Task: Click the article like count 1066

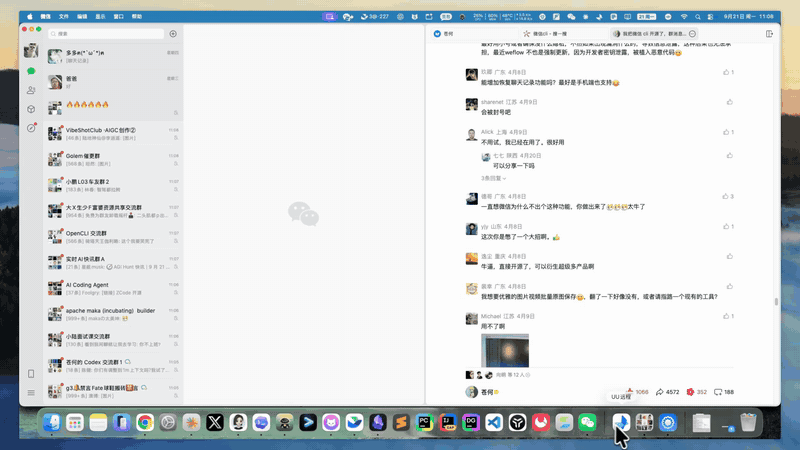Action: (637, 392)
